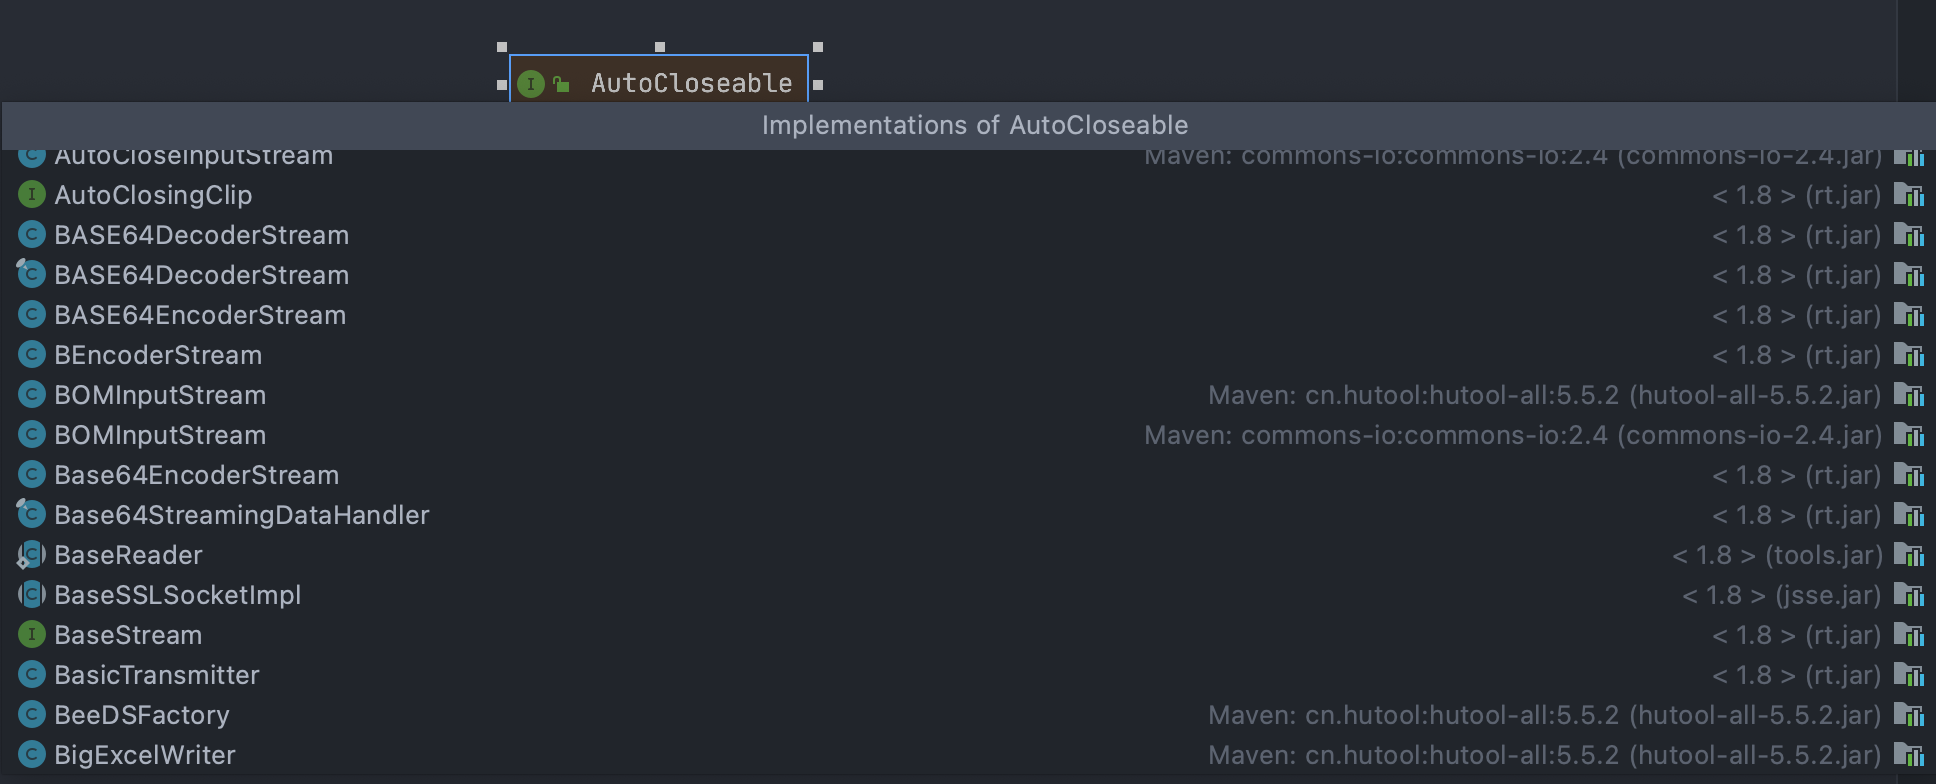Click the abstract class icon beside BaseSSLSocketImpl
The height and width of the screenshot is (784, 1936).
coord(32,595)
